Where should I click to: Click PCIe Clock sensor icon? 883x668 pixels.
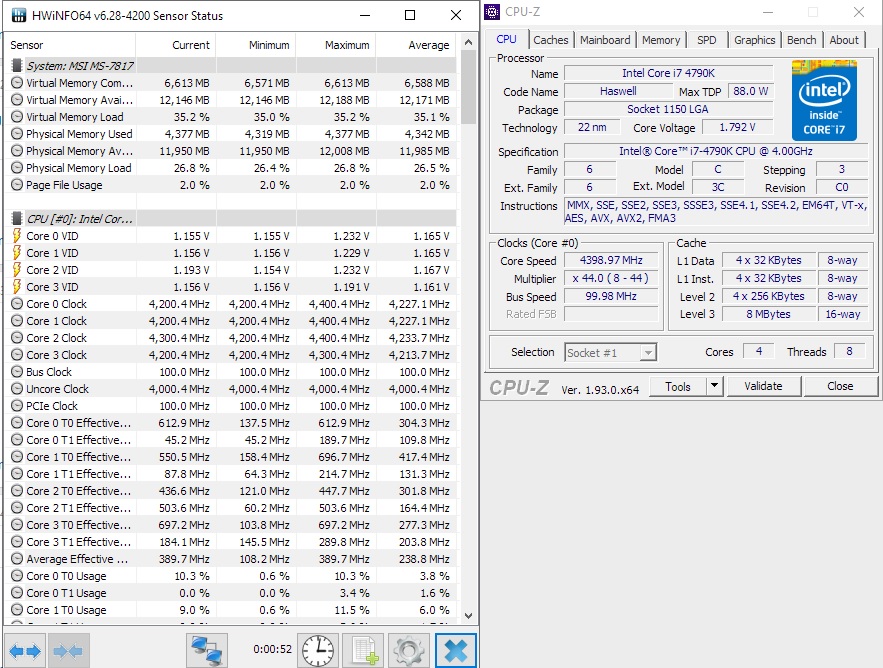(17, 406)
